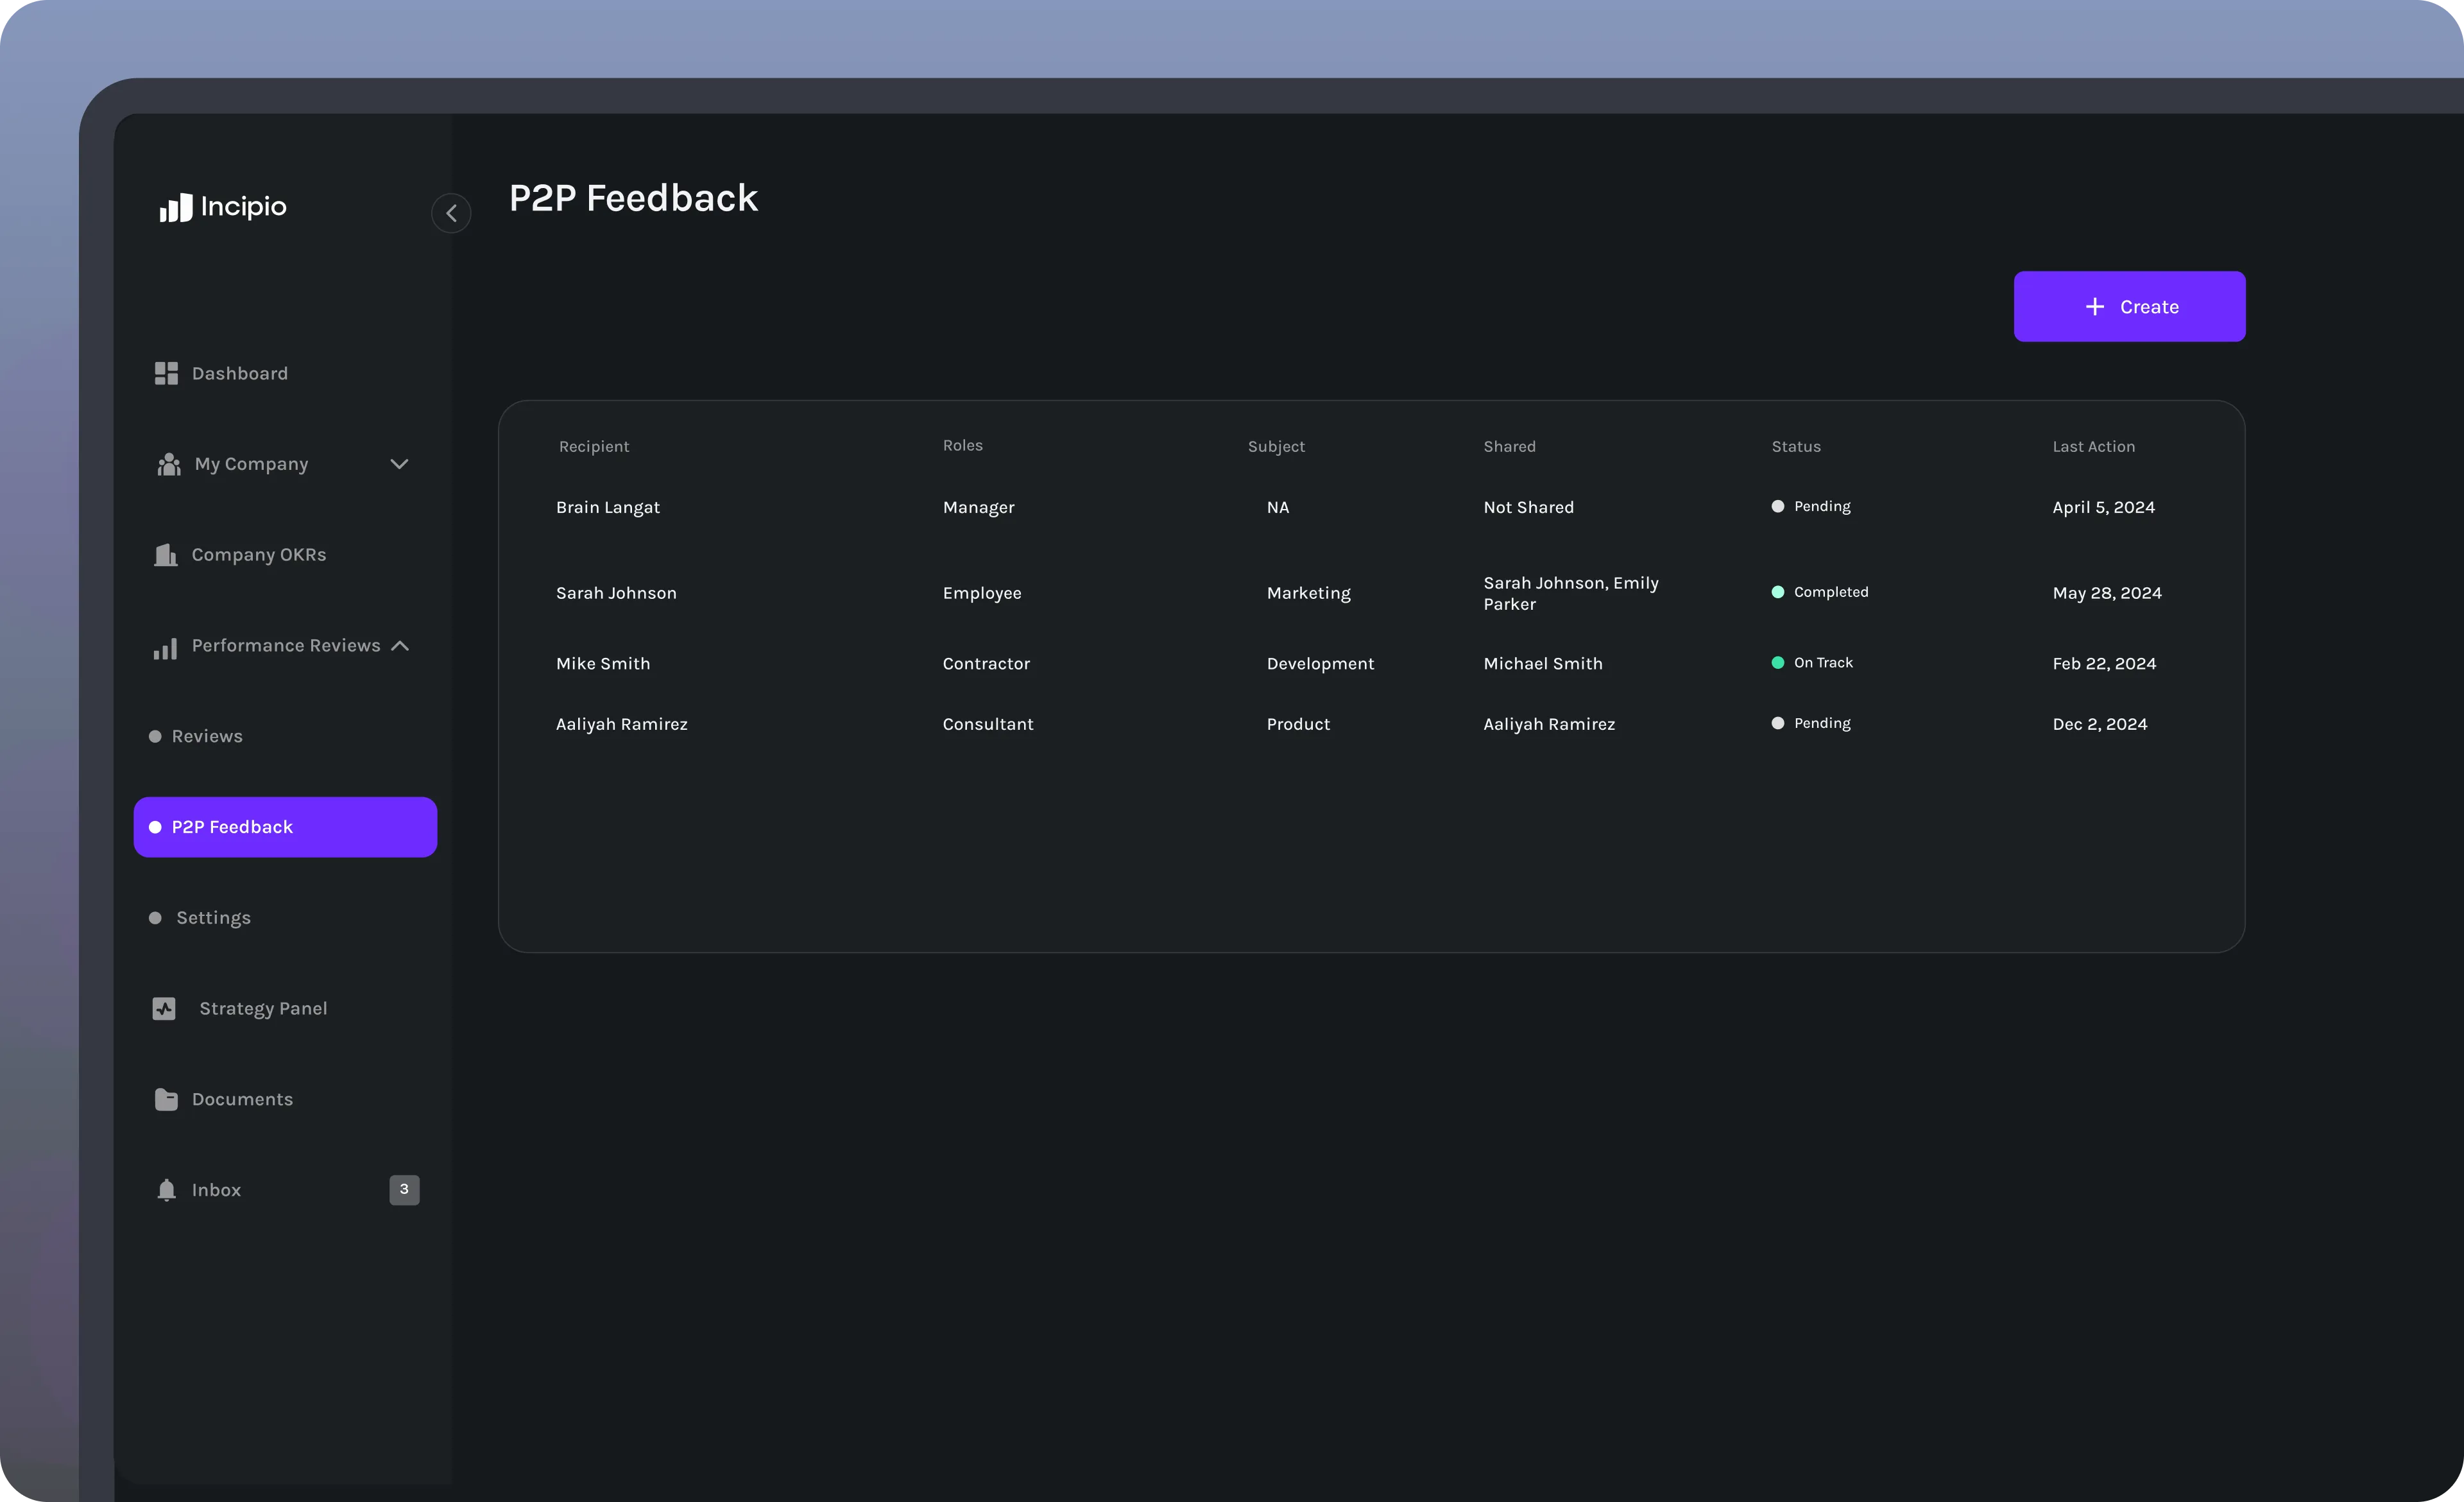The image size is (2464, 1502).
Task: Click the Performance Reviews bar chart icon
Action: tap(165, 648)
